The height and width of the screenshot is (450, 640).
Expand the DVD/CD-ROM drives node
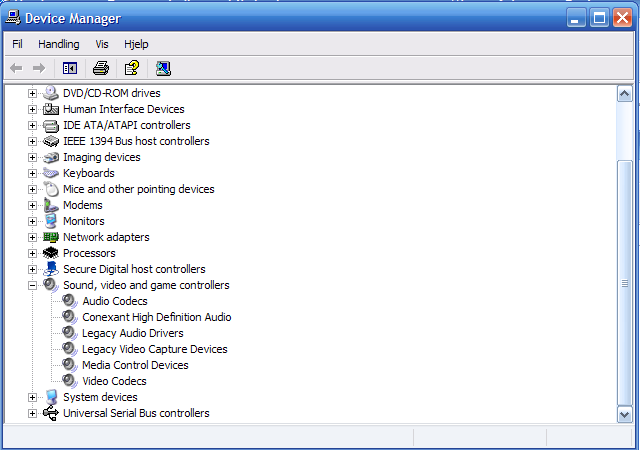tap(32, 94)
